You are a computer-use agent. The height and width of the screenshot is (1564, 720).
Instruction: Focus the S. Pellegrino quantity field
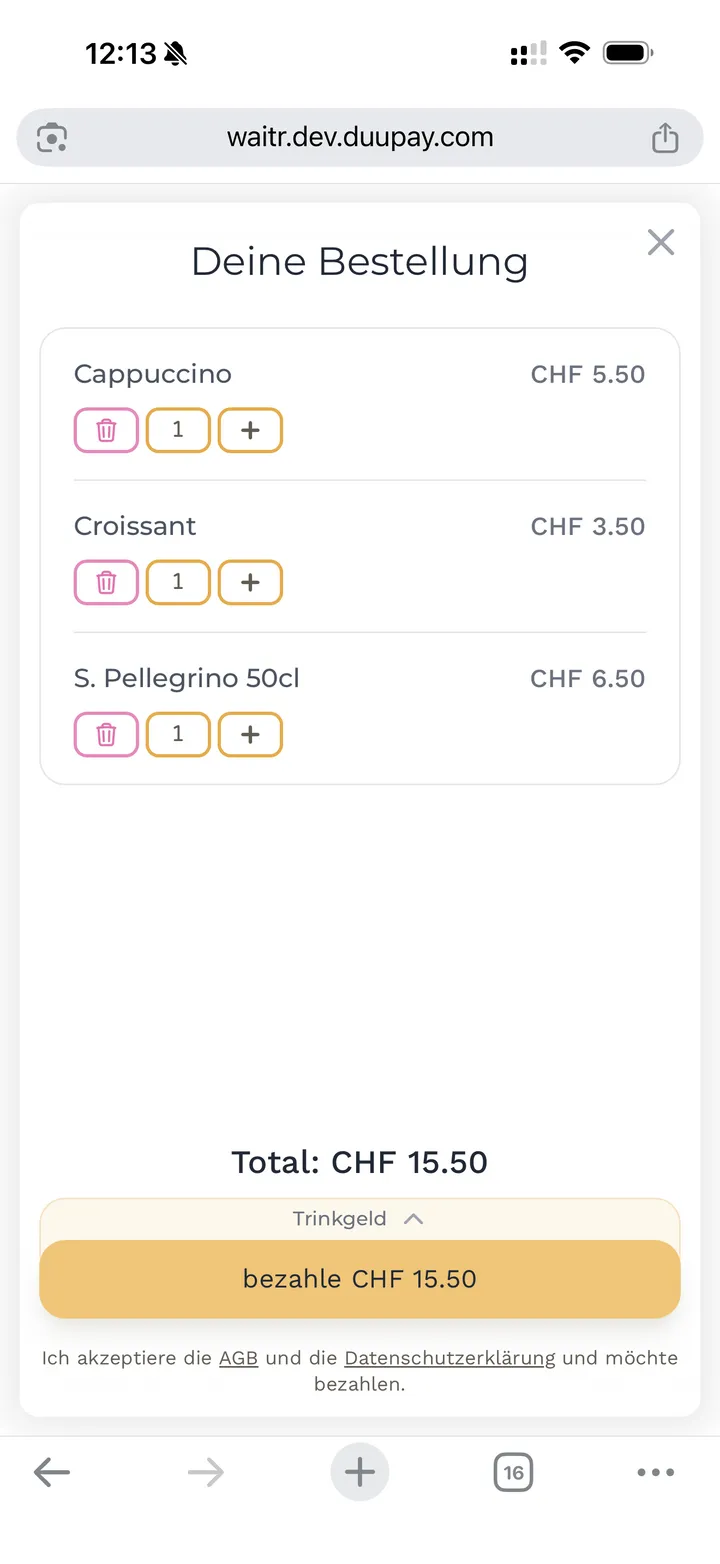[178, 735]
